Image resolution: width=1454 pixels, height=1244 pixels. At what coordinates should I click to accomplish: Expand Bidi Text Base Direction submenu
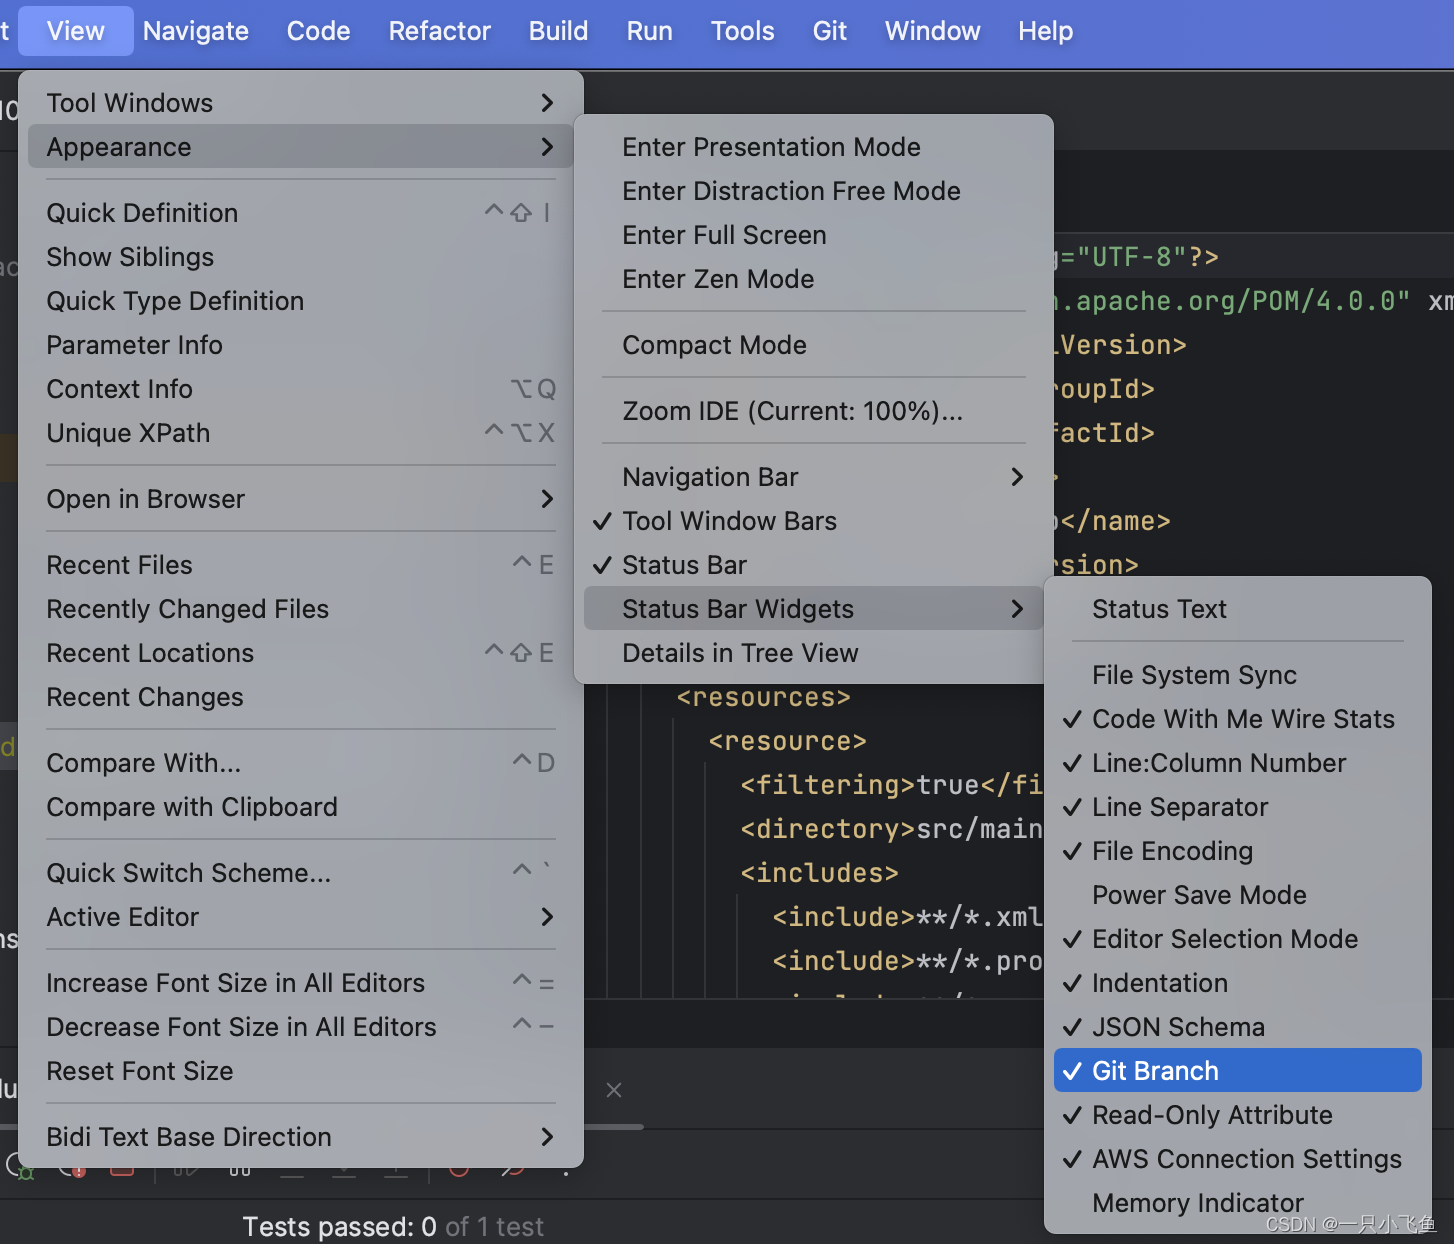(300, 1137)
